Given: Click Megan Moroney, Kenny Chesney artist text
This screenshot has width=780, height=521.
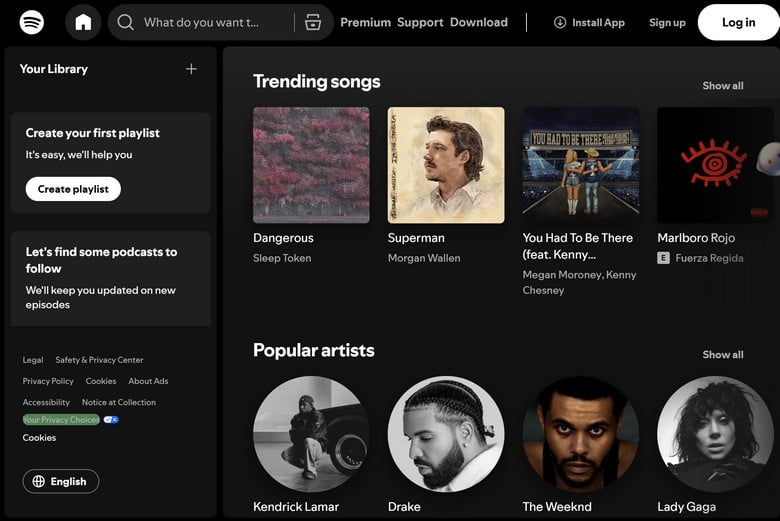Looking at the screenshot, I should [x=579, y=282].
